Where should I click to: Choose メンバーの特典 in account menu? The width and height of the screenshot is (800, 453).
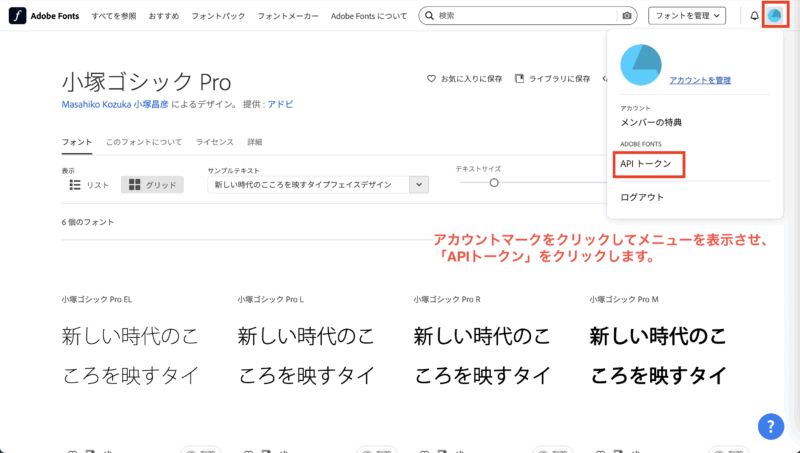[651, 122]
